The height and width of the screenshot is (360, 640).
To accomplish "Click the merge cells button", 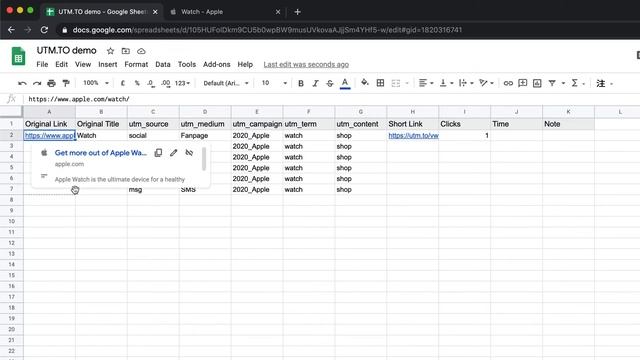I will (x=396, y=83).
